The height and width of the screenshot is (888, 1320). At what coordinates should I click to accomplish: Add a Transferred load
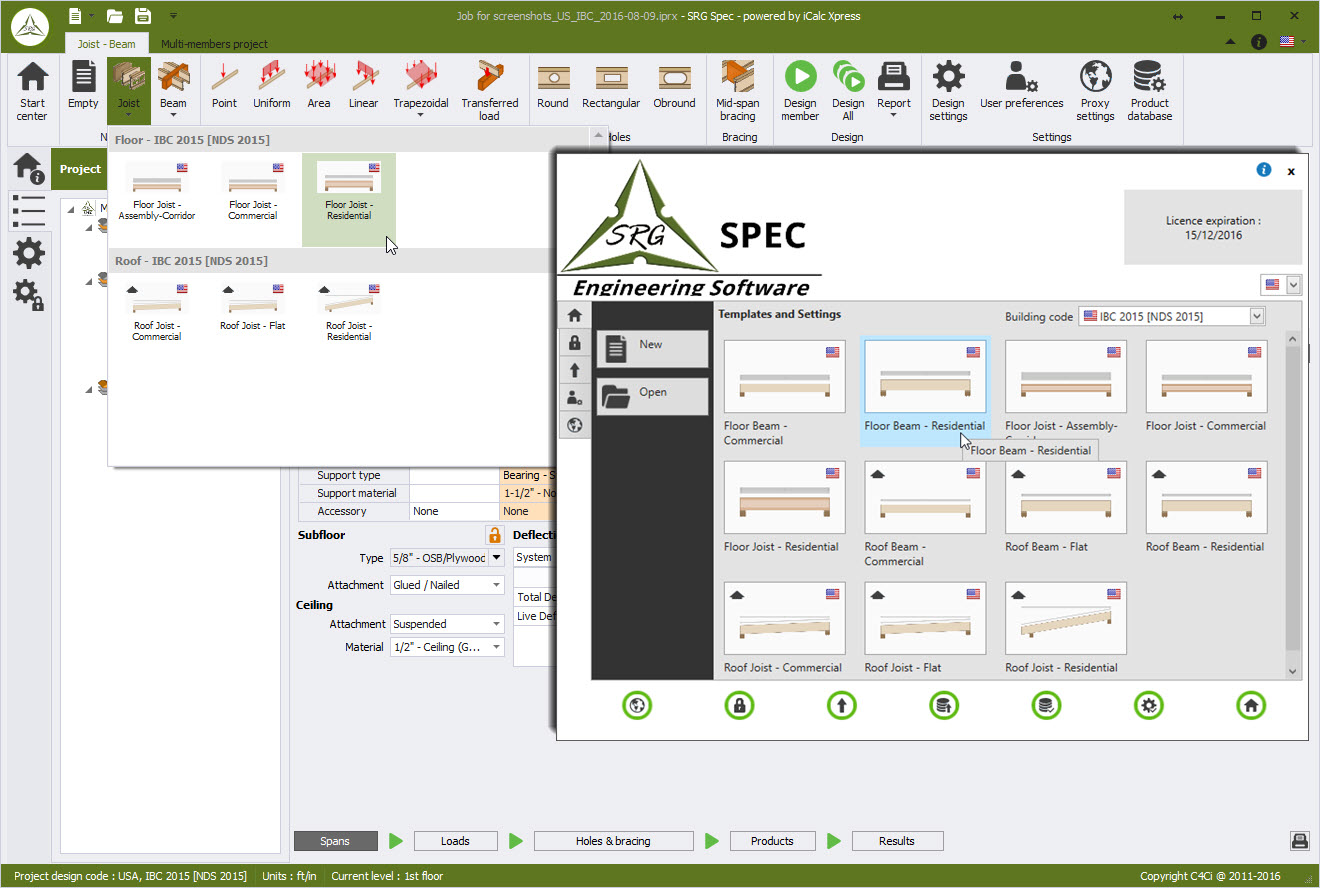pyautogui.click(x=489, y=91)
